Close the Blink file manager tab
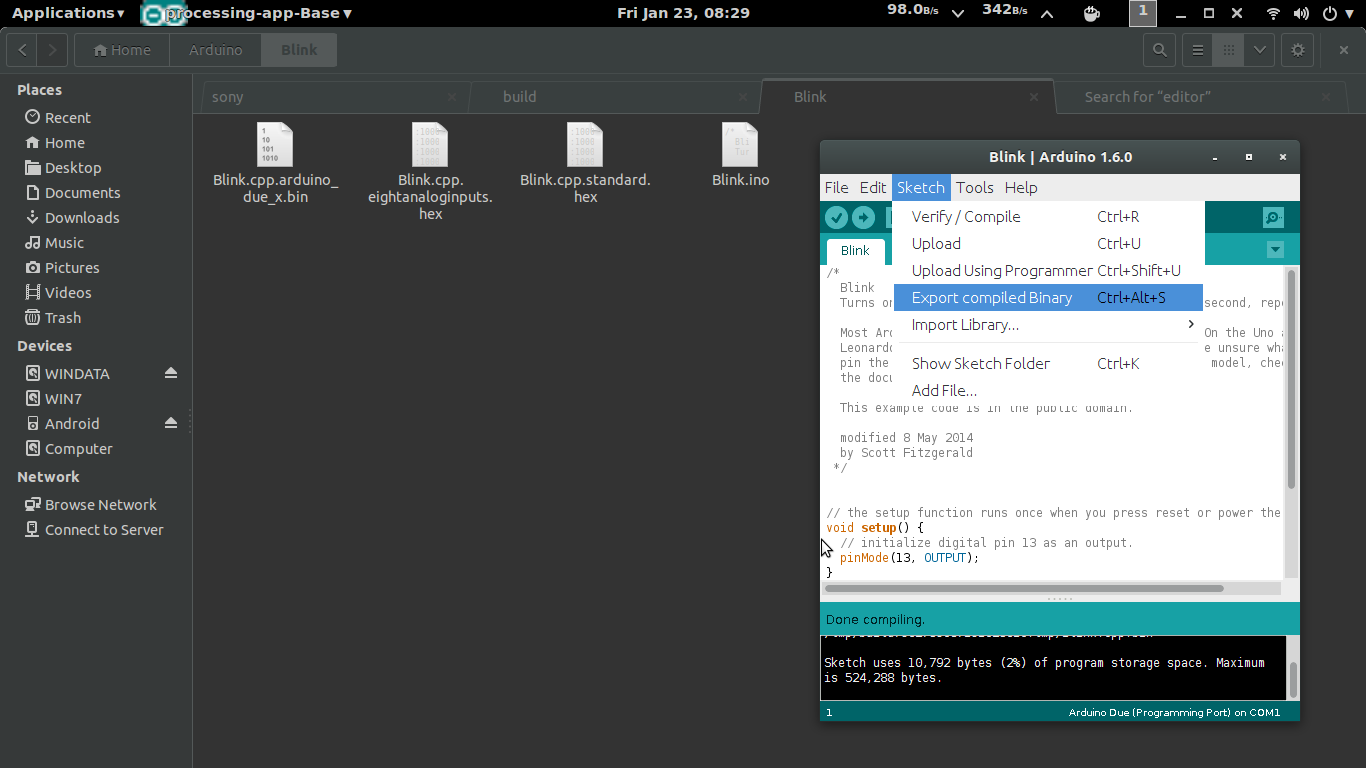Image resolution: width=1366 pixels, height=768 pixels. pyautogui.click(x=1035, y=97)
